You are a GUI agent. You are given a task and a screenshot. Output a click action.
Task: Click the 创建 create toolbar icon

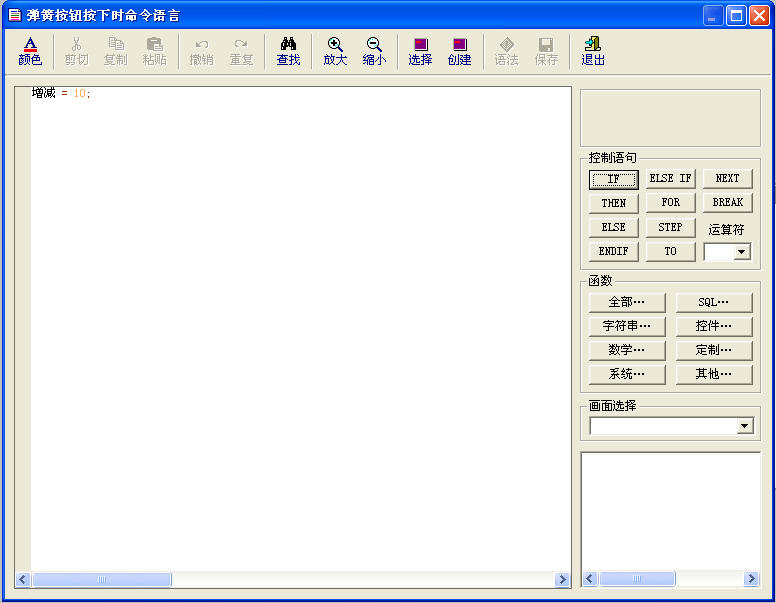coord(459,51)
